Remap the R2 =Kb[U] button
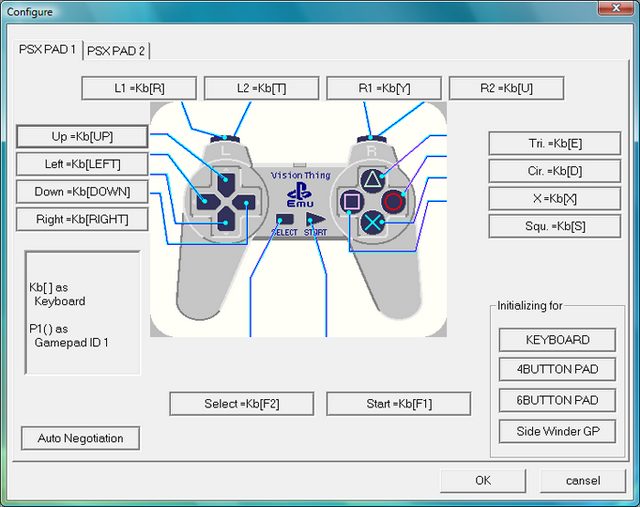 [507, 88]
